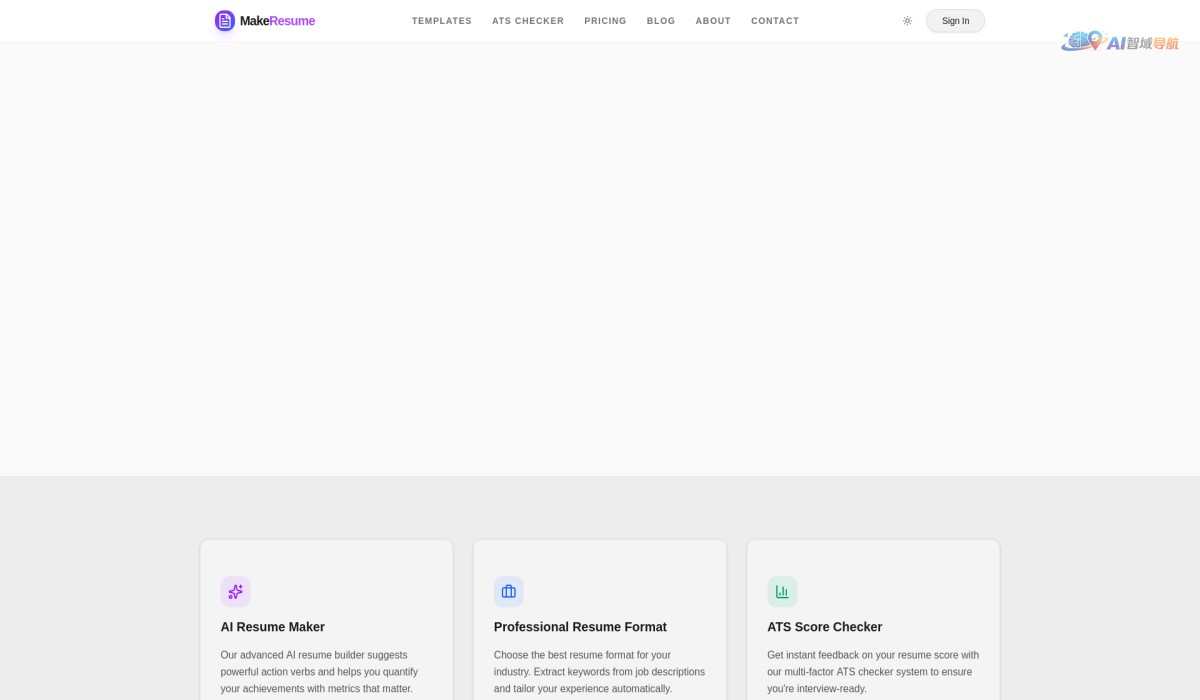Click the ATS Score Checker bar chart icon
1200x700 pixels.
click(x=782, y=592)
